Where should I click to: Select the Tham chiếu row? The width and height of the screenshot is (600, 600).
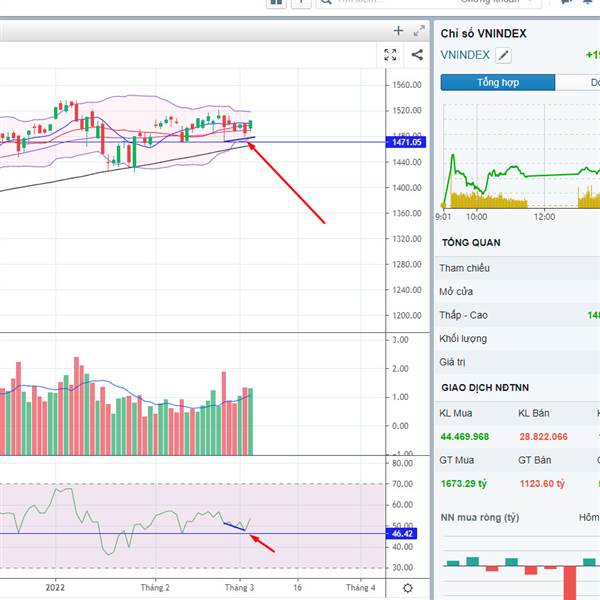pyautogui.click(x=517, y=268)
